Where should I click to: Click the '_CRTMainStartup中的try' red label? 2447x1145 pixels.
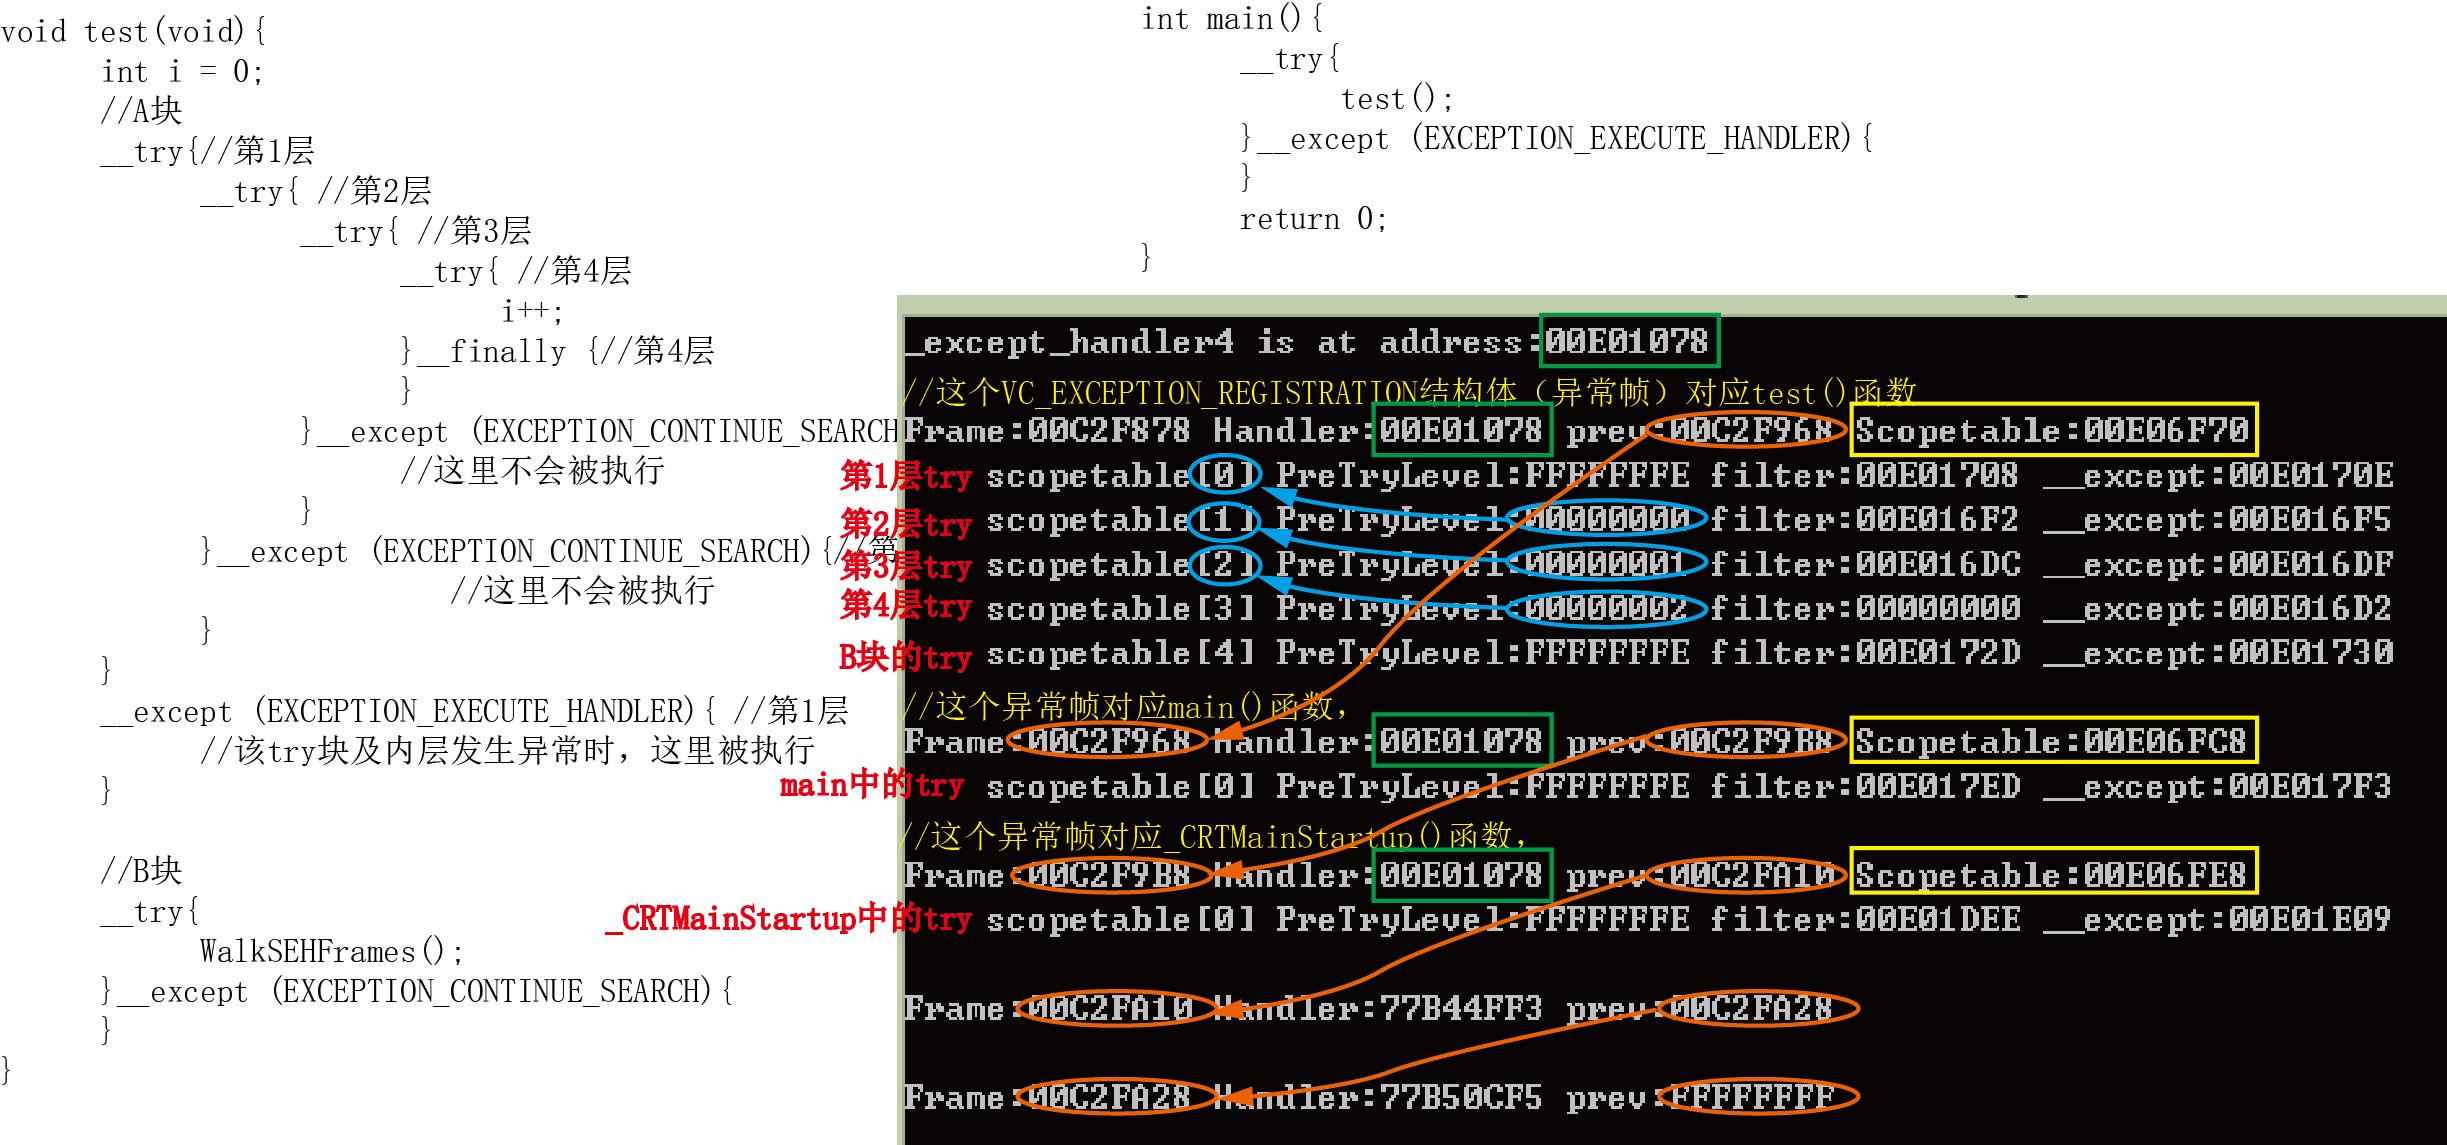click(x=789, y=918)
